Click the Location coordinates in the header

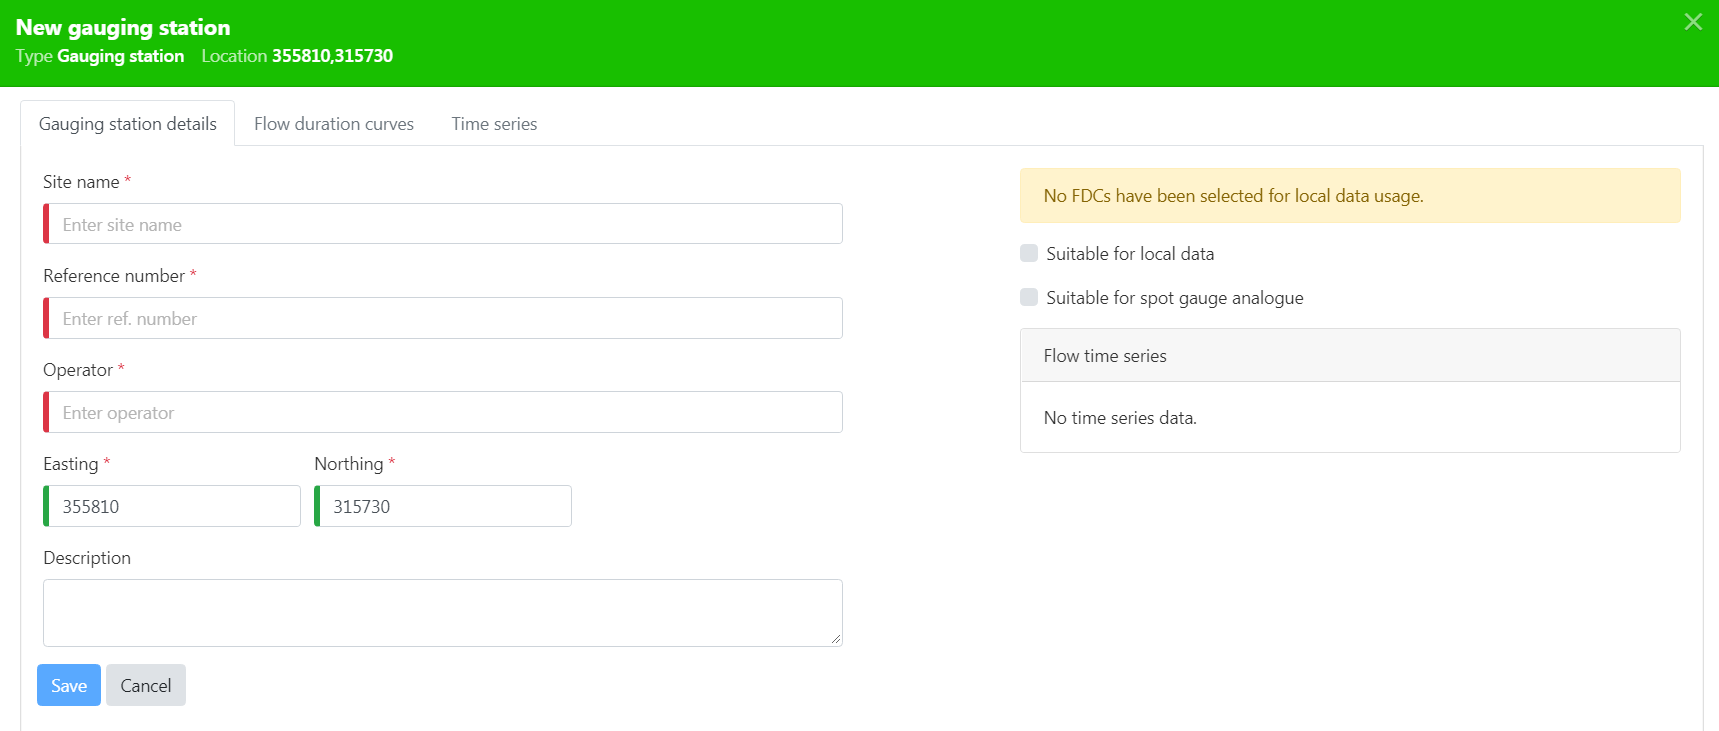click(x=332, y=56)
